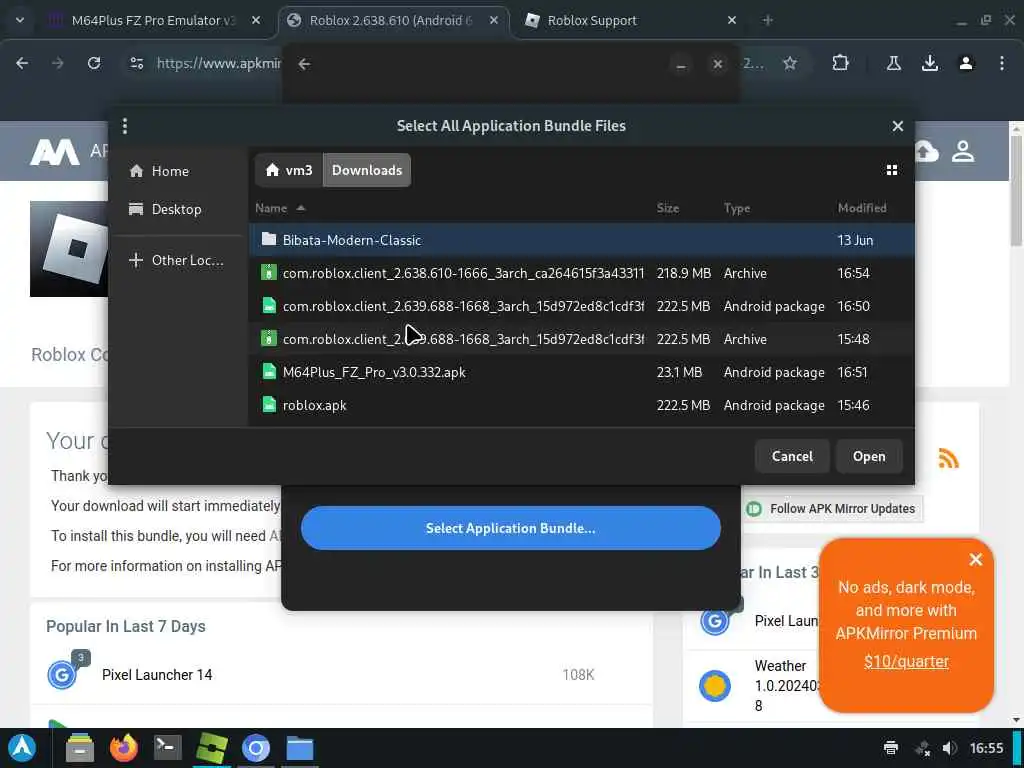Select the 2.639.688 Android package file from 16:50
Image resolution: width=1024 pixels, height=768 pixels.
pyautogui.click(x=581, y=306)
